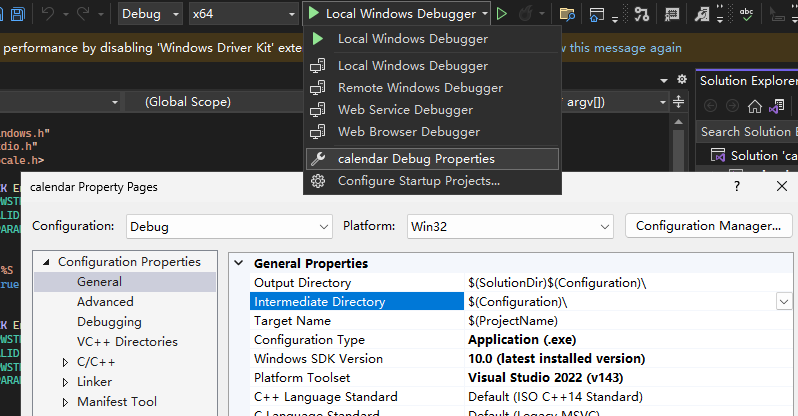Click the Visual Studio 2022 (v143) toolset value

coord(546,378)
